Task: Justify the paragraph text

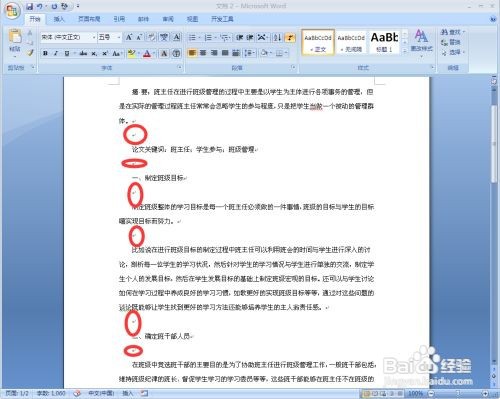Action: tap(225, 53)
